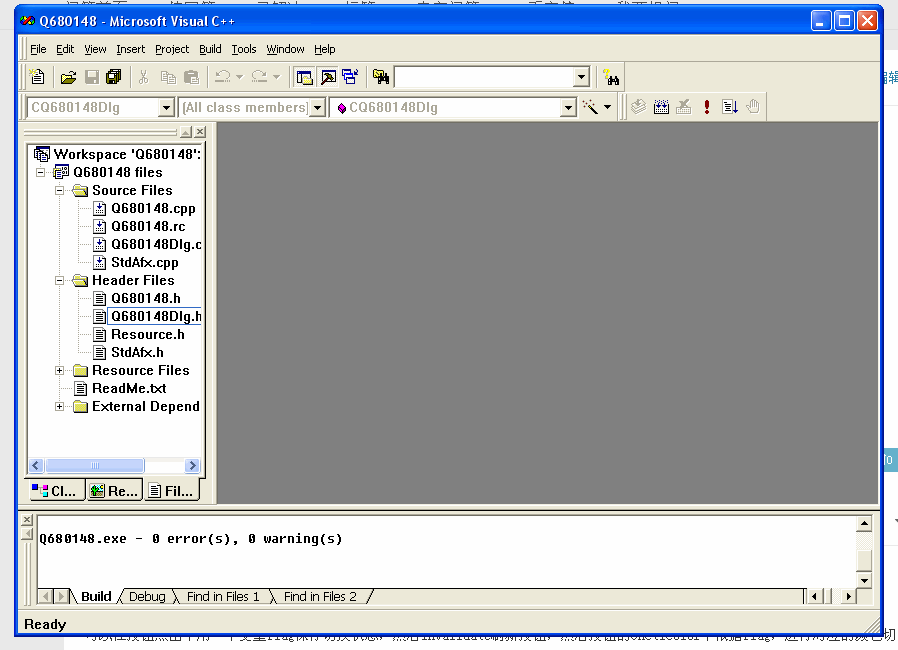Viewport: 898px width, 650px height.
Task: Switch to the Debug output tab
Action: point(147,597)
